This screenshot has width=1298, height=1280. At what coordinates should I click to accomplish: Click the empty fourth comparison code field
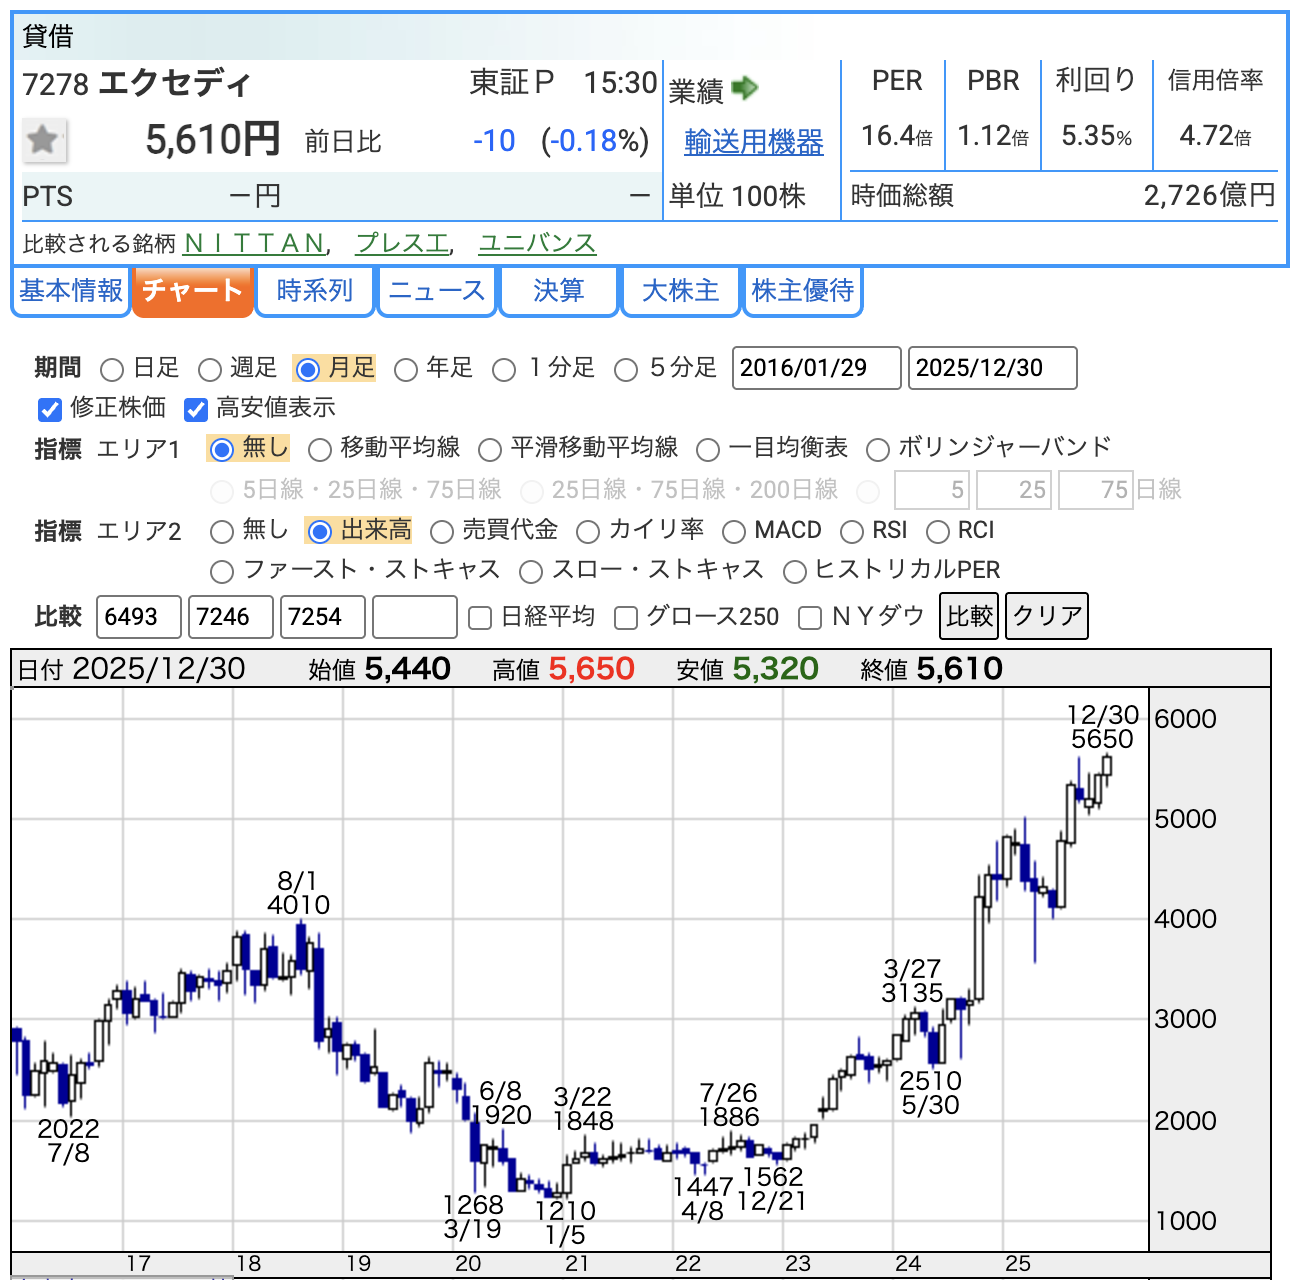[x=414, y=617]
